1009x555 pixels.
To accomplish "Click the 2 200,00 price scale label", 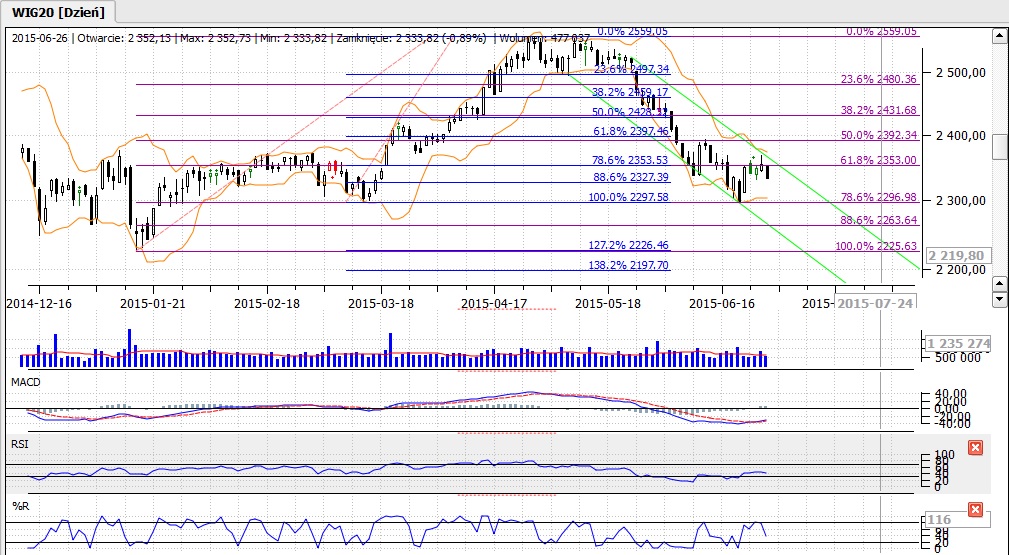I will coord(961,270).
